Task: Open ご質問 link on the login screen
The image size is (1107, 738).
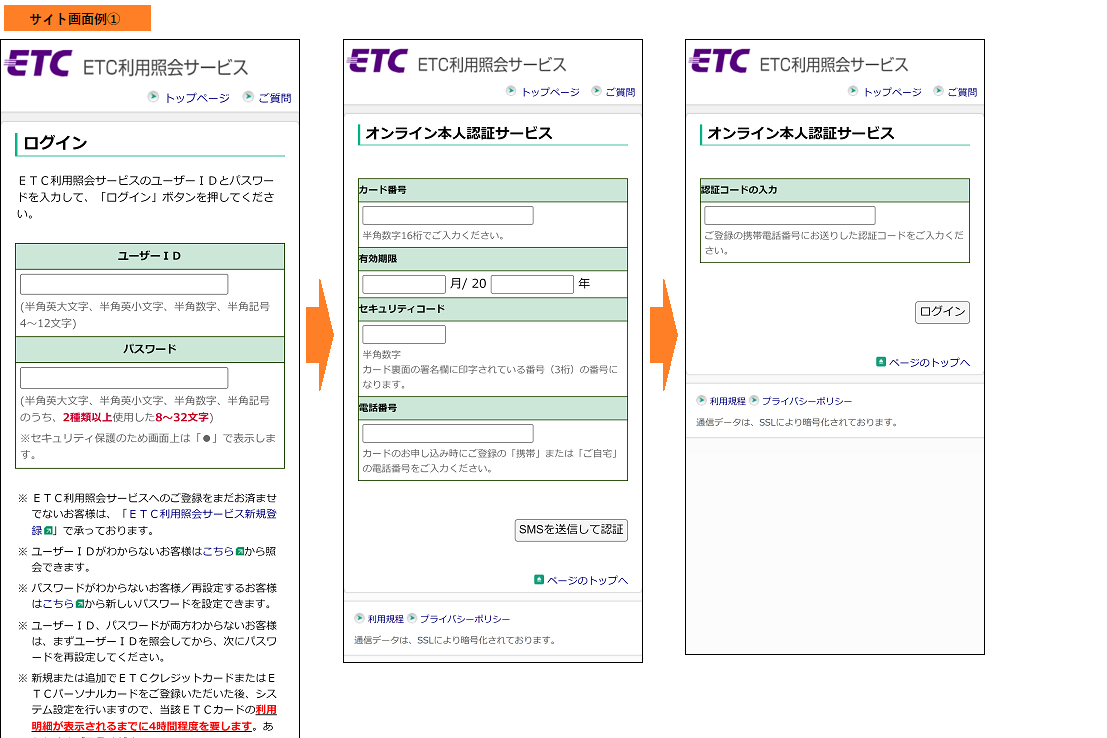Action: (x=275, y=97)
